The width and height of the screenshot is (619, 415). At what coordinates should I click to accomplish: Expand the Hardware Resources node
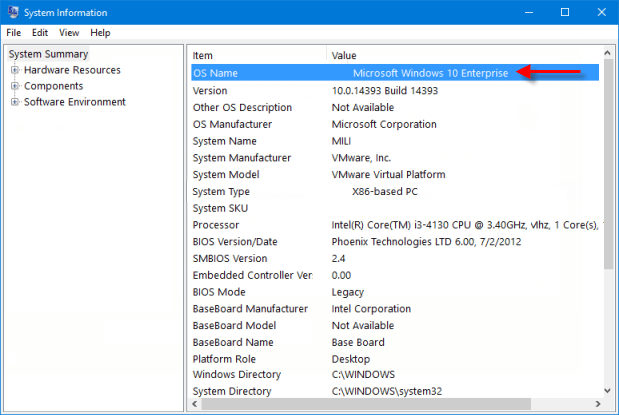[x=15, y=70]
